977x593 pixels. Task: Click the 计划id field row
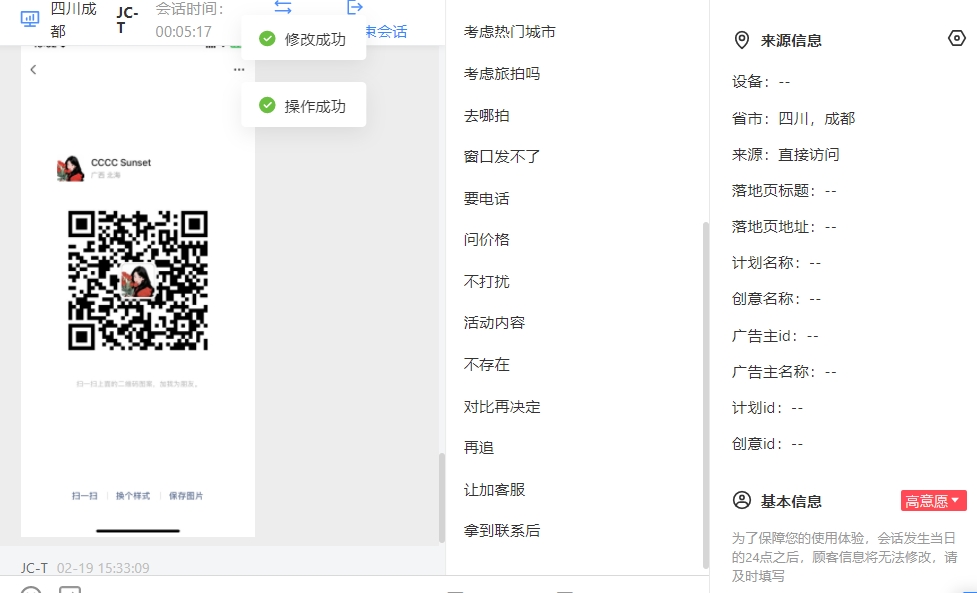(x=768, y=408)
